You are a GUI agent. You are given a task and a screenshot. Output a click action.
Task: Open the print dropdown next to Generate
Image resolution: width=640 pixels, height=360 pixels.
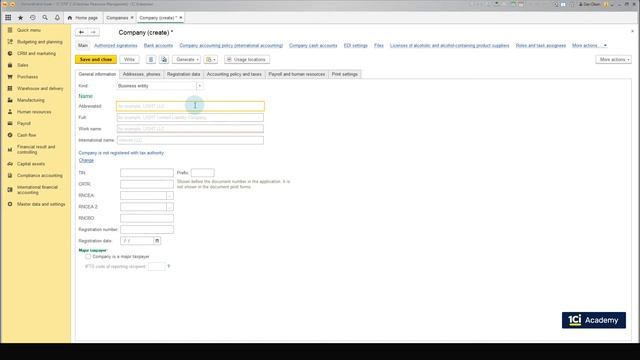(211, 60)
